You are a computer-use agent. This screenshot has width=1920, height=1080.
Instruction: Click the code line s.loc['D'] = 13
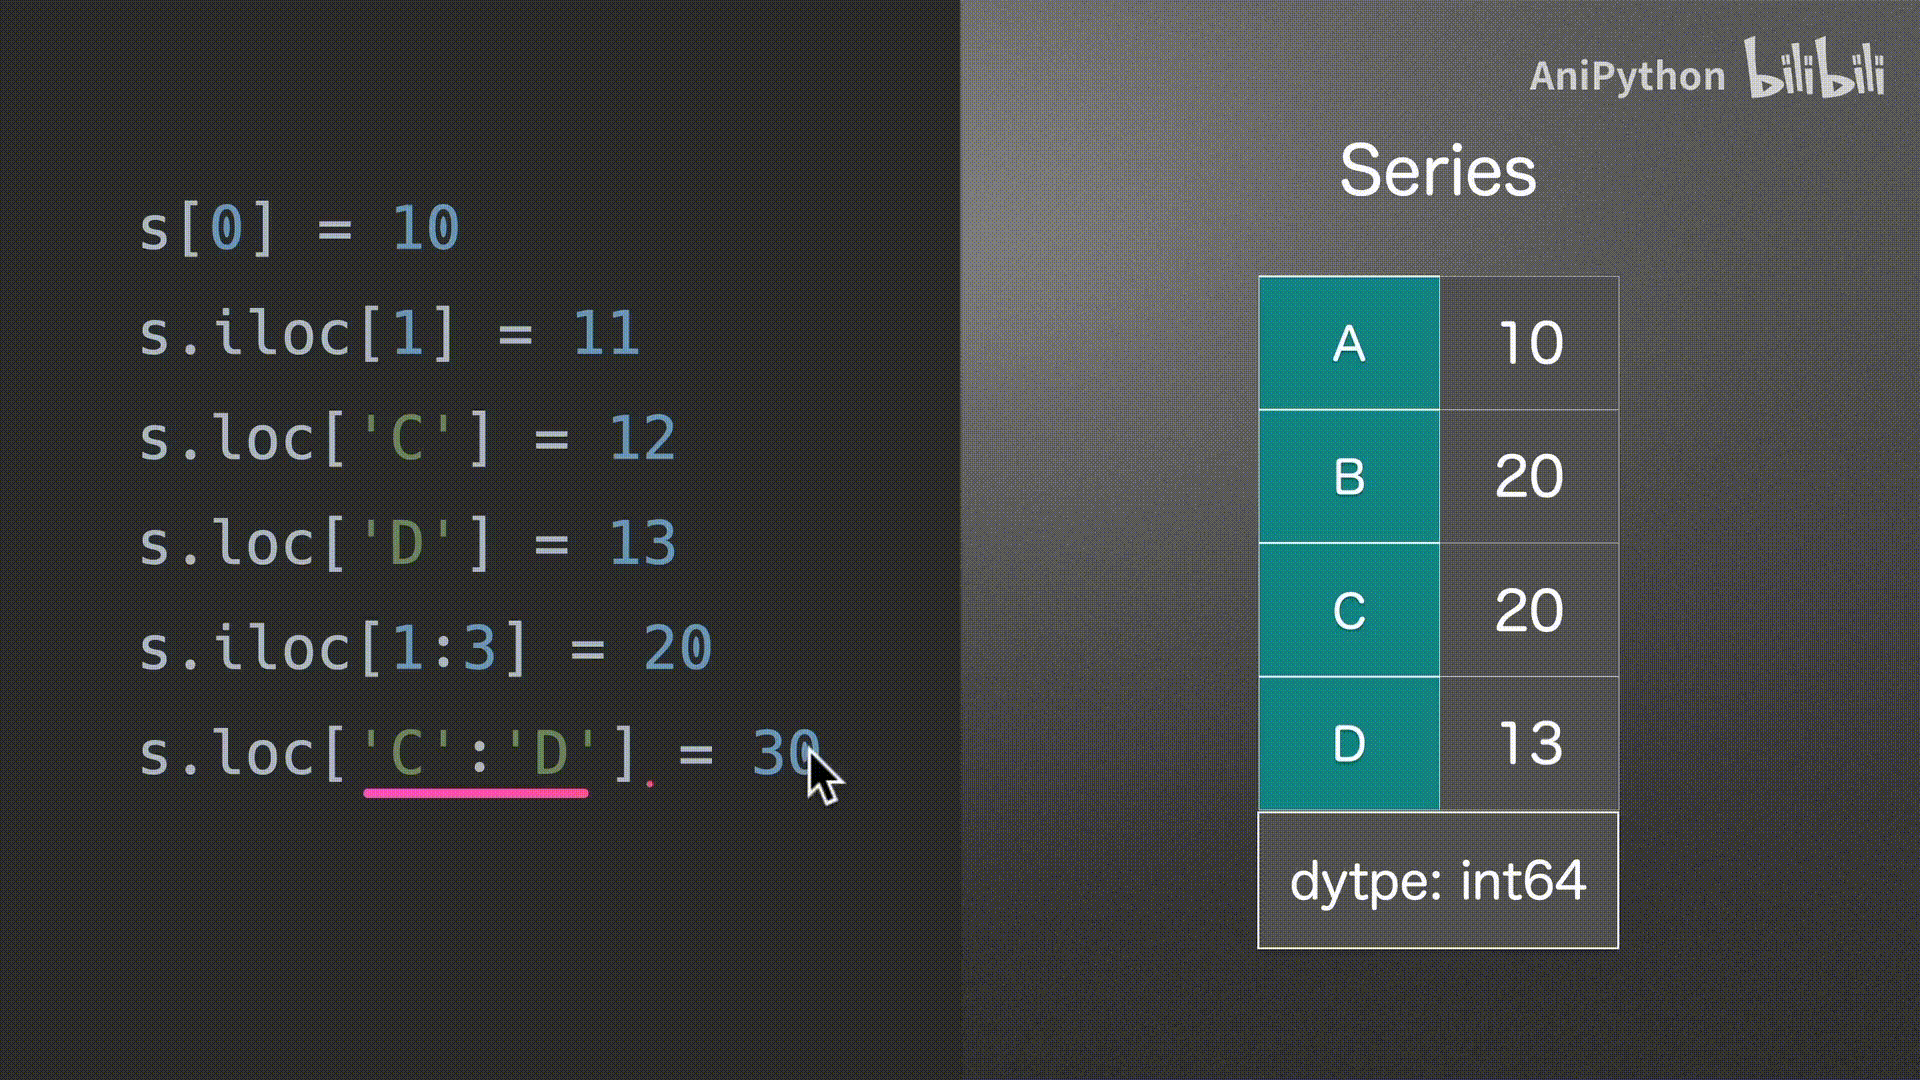pyautogui.click(x=407, y=543)
